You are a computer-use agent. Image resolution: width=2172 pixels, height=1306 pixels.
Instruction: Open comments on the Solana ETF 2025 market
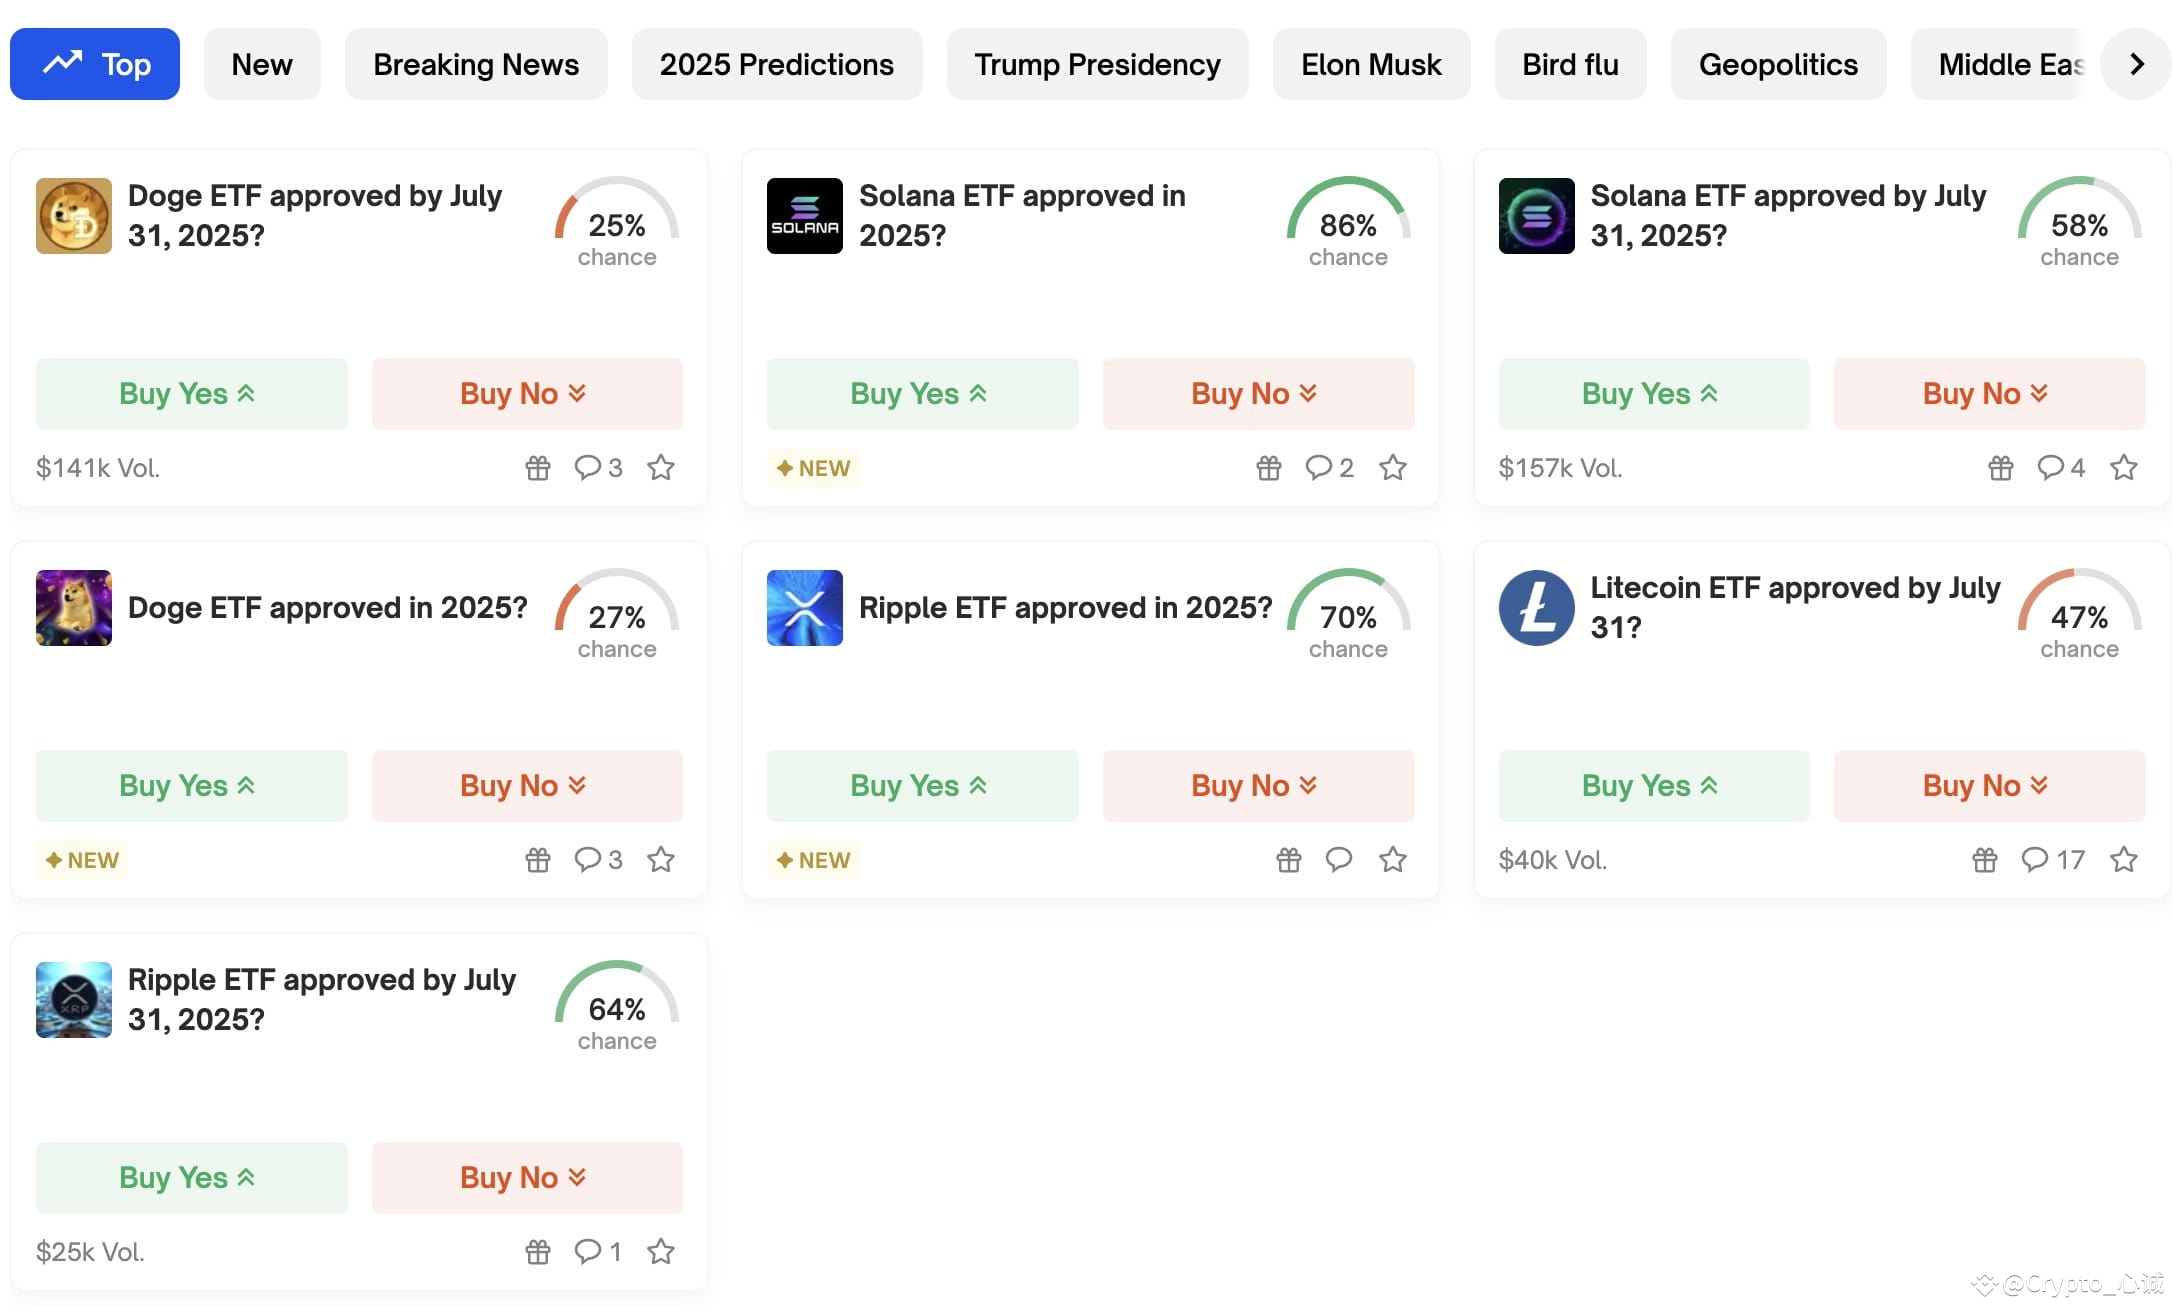click(1322, 467)
